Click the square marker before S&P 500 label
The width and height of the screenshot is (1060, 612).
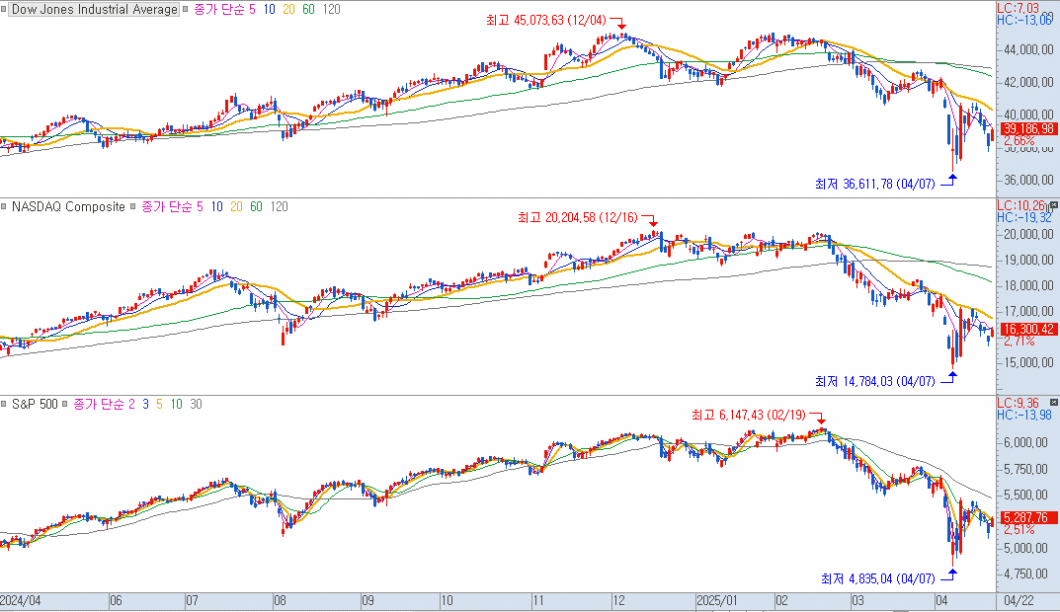click(5, 404)
